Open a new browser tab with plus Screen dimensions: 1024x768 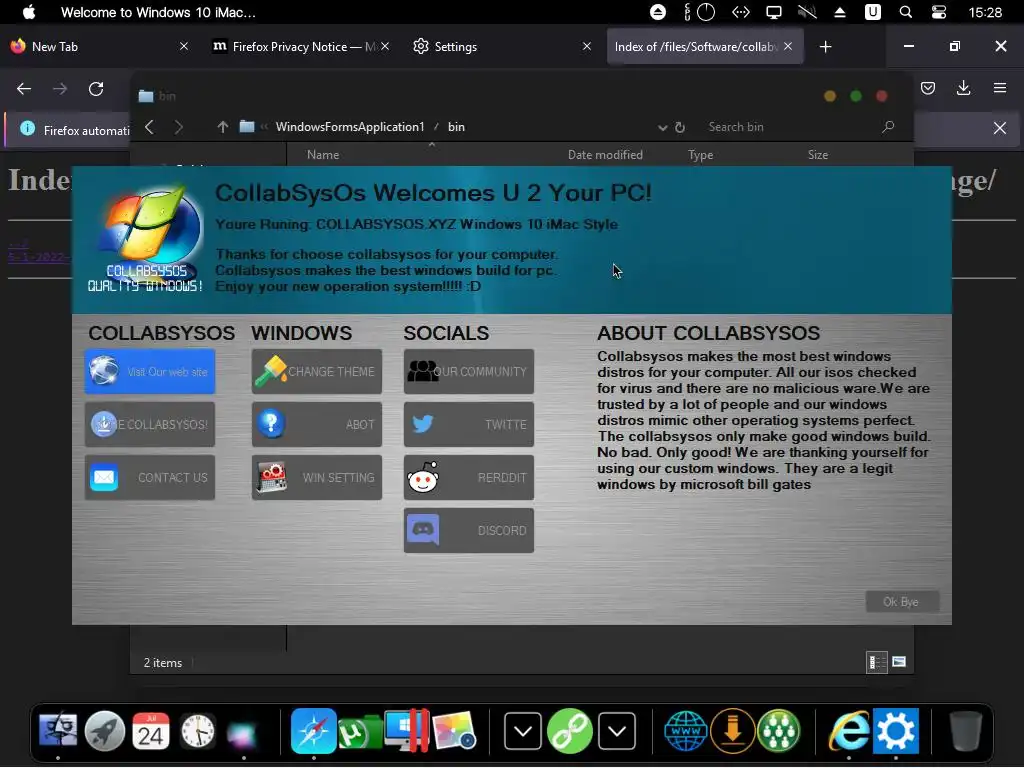825,46
